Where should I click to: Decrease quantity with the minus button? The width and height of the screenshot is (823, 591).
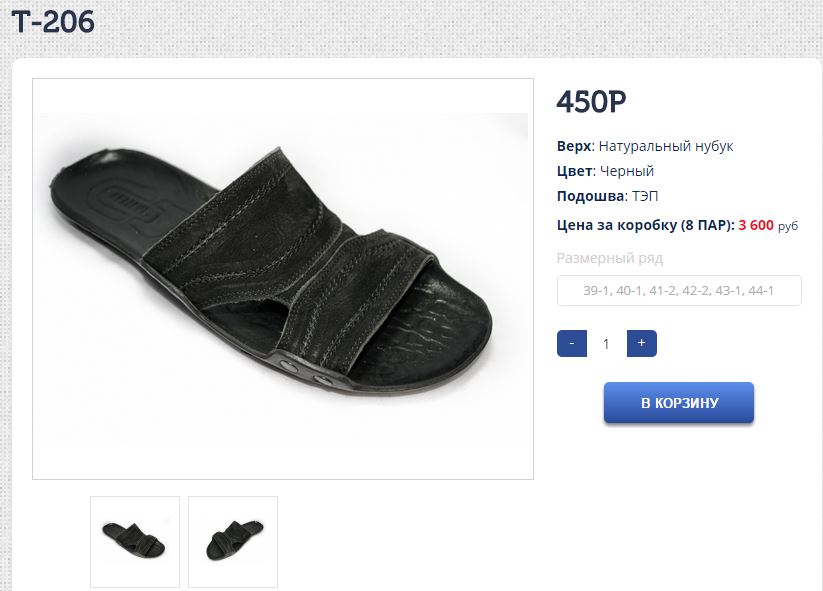pos(571,343)
